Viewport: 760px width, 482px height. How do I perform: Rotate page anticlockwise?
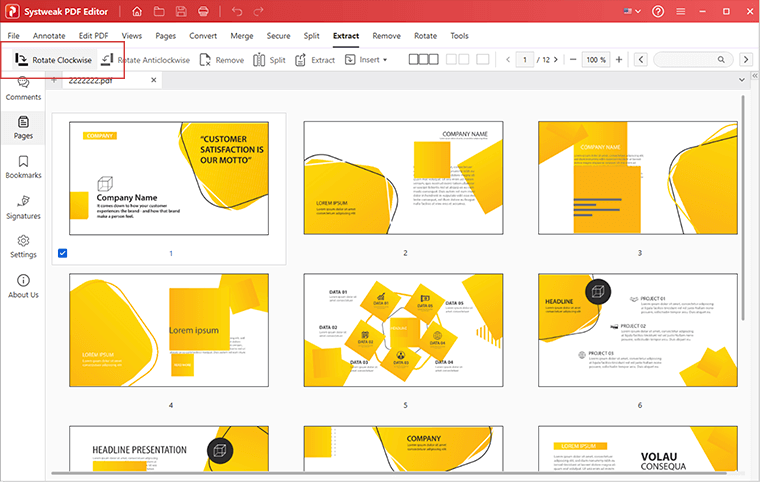(x=145, y=60)
